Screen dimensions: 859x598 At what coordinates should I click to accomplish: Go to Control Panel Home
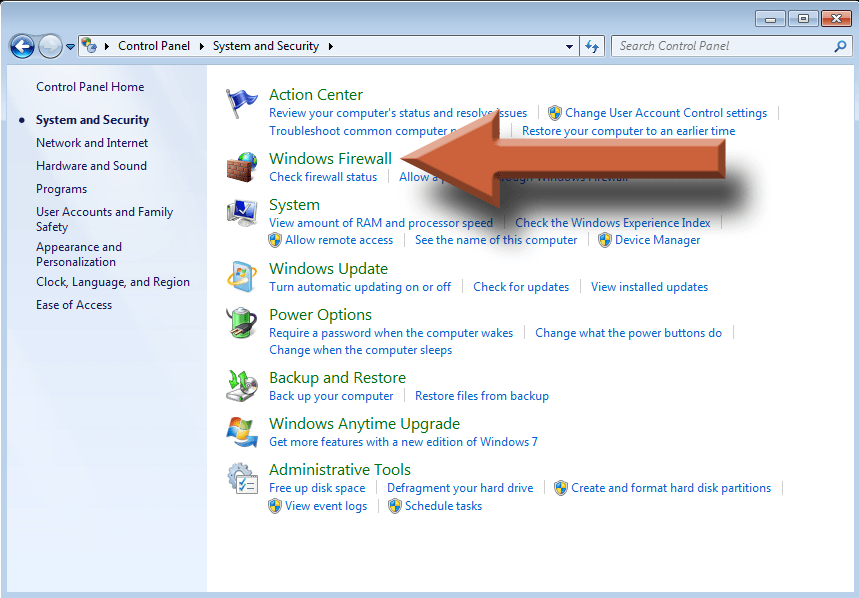(x=90, y=87)
